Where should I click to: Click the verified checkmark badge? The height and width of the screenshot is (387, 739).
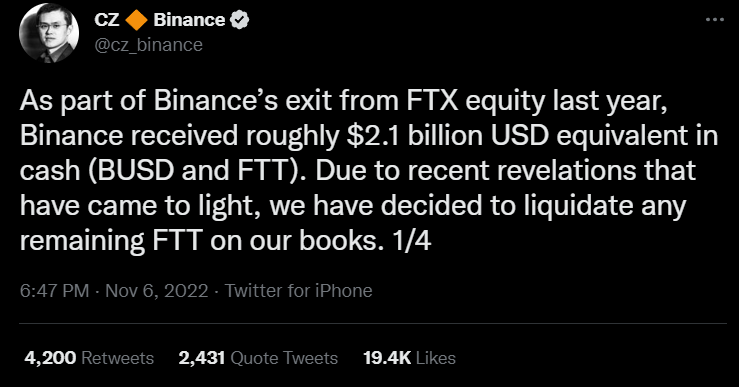pyautogui.click(x=239, y=20)
